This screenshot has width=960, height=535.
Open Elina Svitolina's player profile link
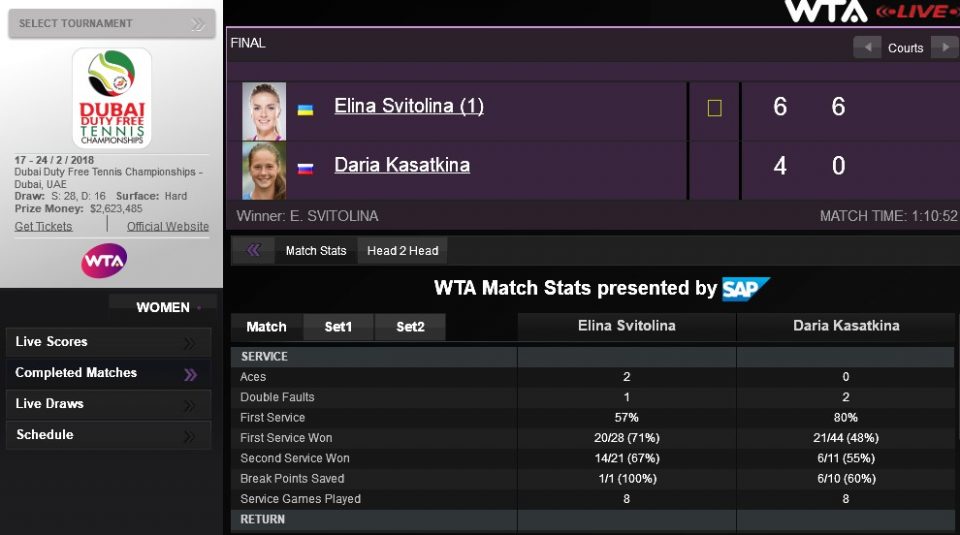408,106
